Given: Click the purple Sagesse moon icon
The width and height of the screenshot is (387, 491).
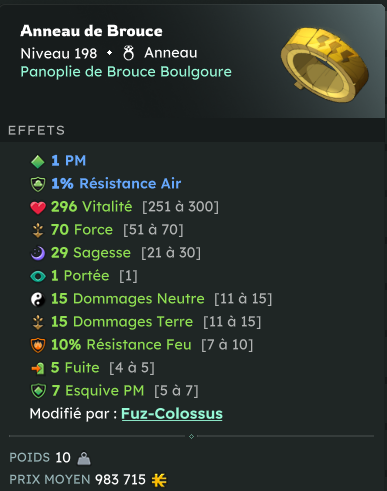Looking at the screenshot, I should pos(38,253).
